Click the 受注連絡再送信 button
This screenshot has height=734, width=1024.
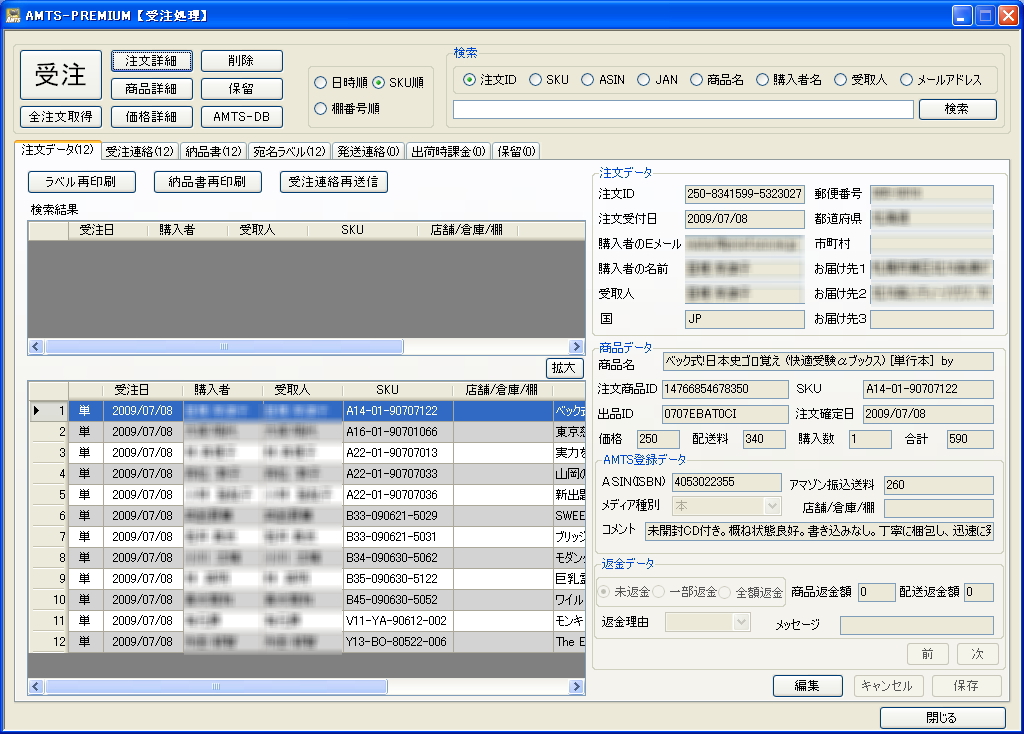tap(334, 182)
